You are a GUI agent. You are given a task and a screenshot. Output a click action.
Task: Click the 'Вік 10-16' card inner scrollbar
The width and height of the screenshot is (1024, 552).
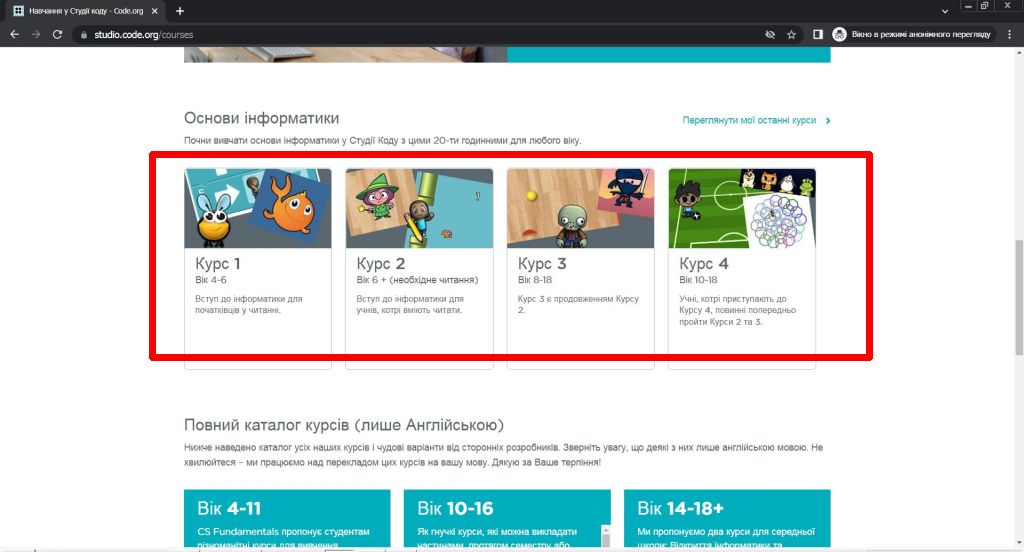click(x=605, y=536)
